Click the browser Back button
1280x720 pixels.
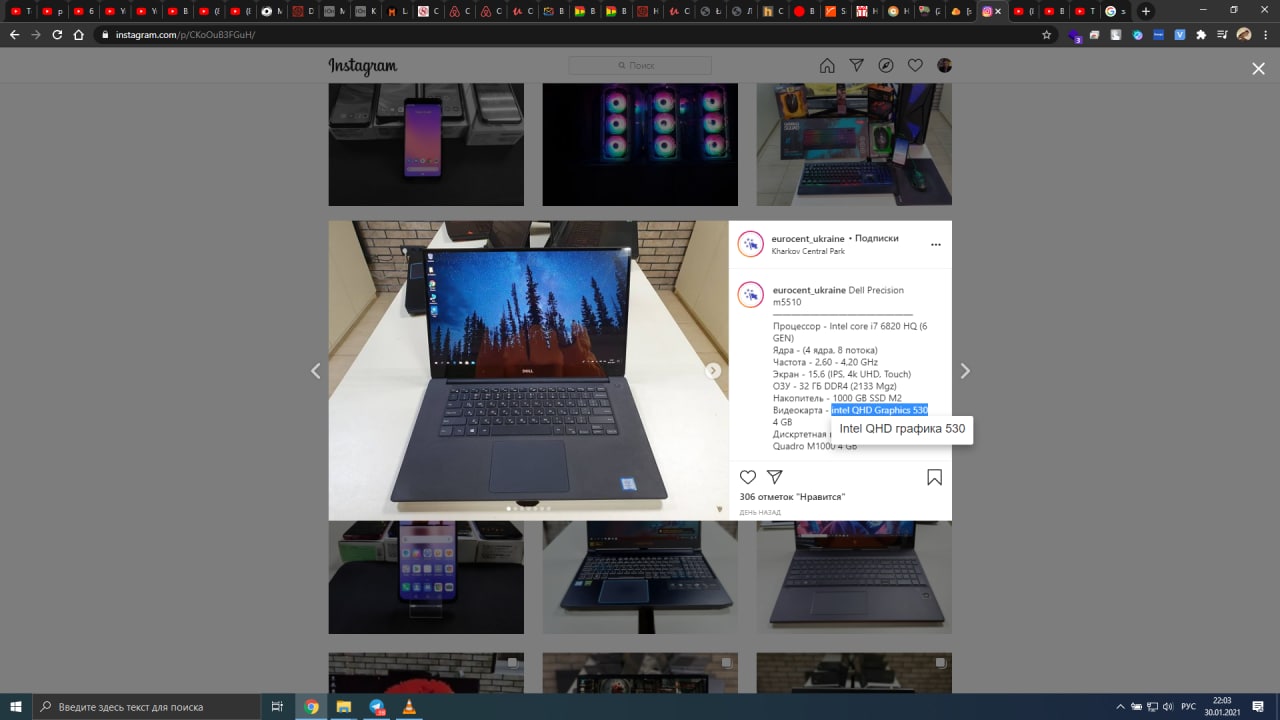click(x=14, y=34)
